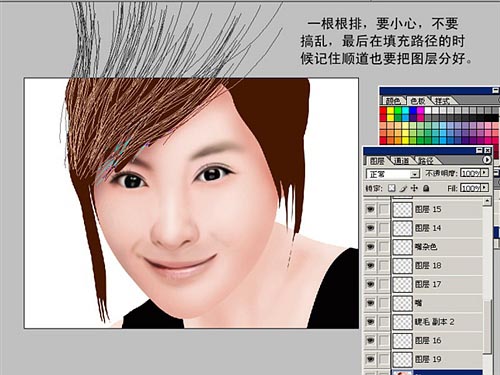Image resolution: width=500 pixels, height=375 pixels.
Task: Click the lock image pixels brush icon
Action: pyautogui.click(x=403, y=188)
